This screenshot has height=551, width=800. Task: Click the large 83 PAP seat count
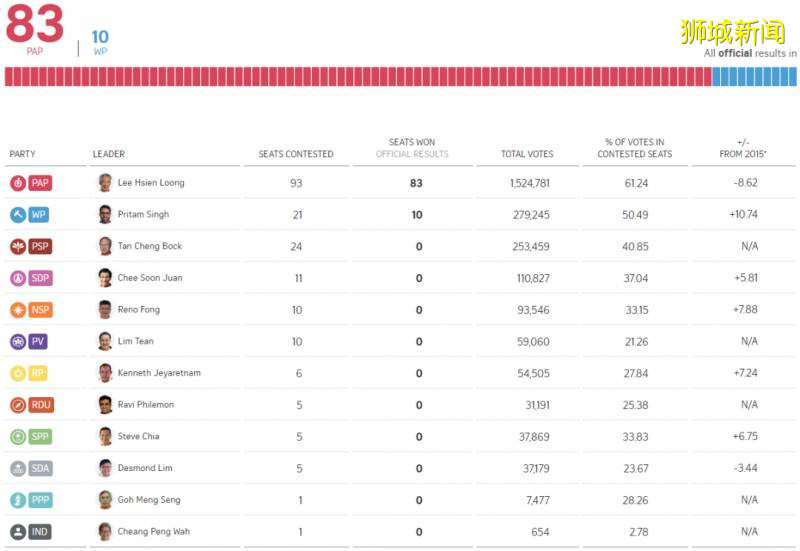pos(35,23)
